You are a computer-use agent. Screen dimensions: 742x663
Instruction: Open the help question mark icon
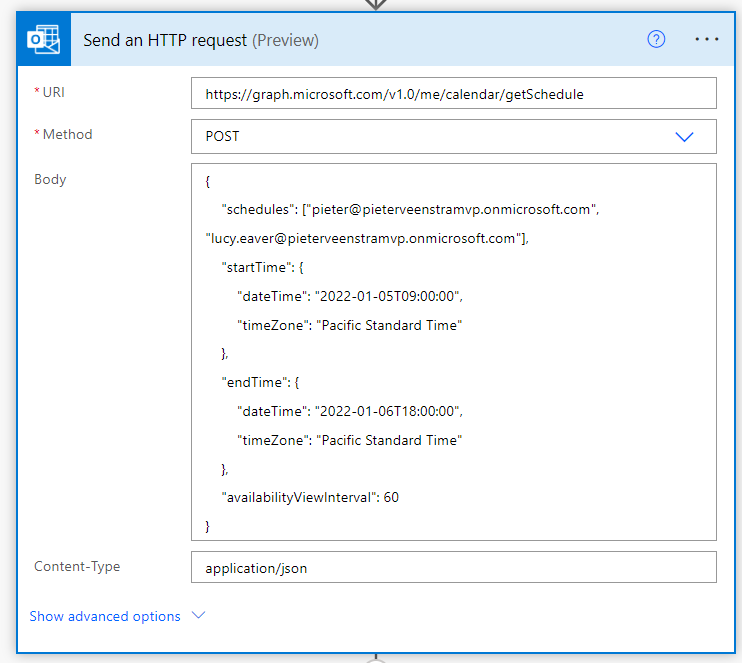(x=656, y=39)
